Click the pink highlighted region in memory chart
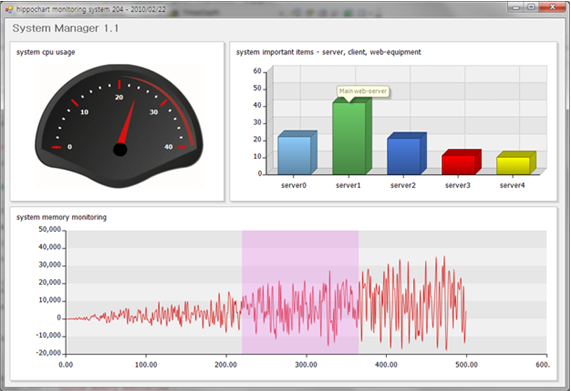 point(300,292)
